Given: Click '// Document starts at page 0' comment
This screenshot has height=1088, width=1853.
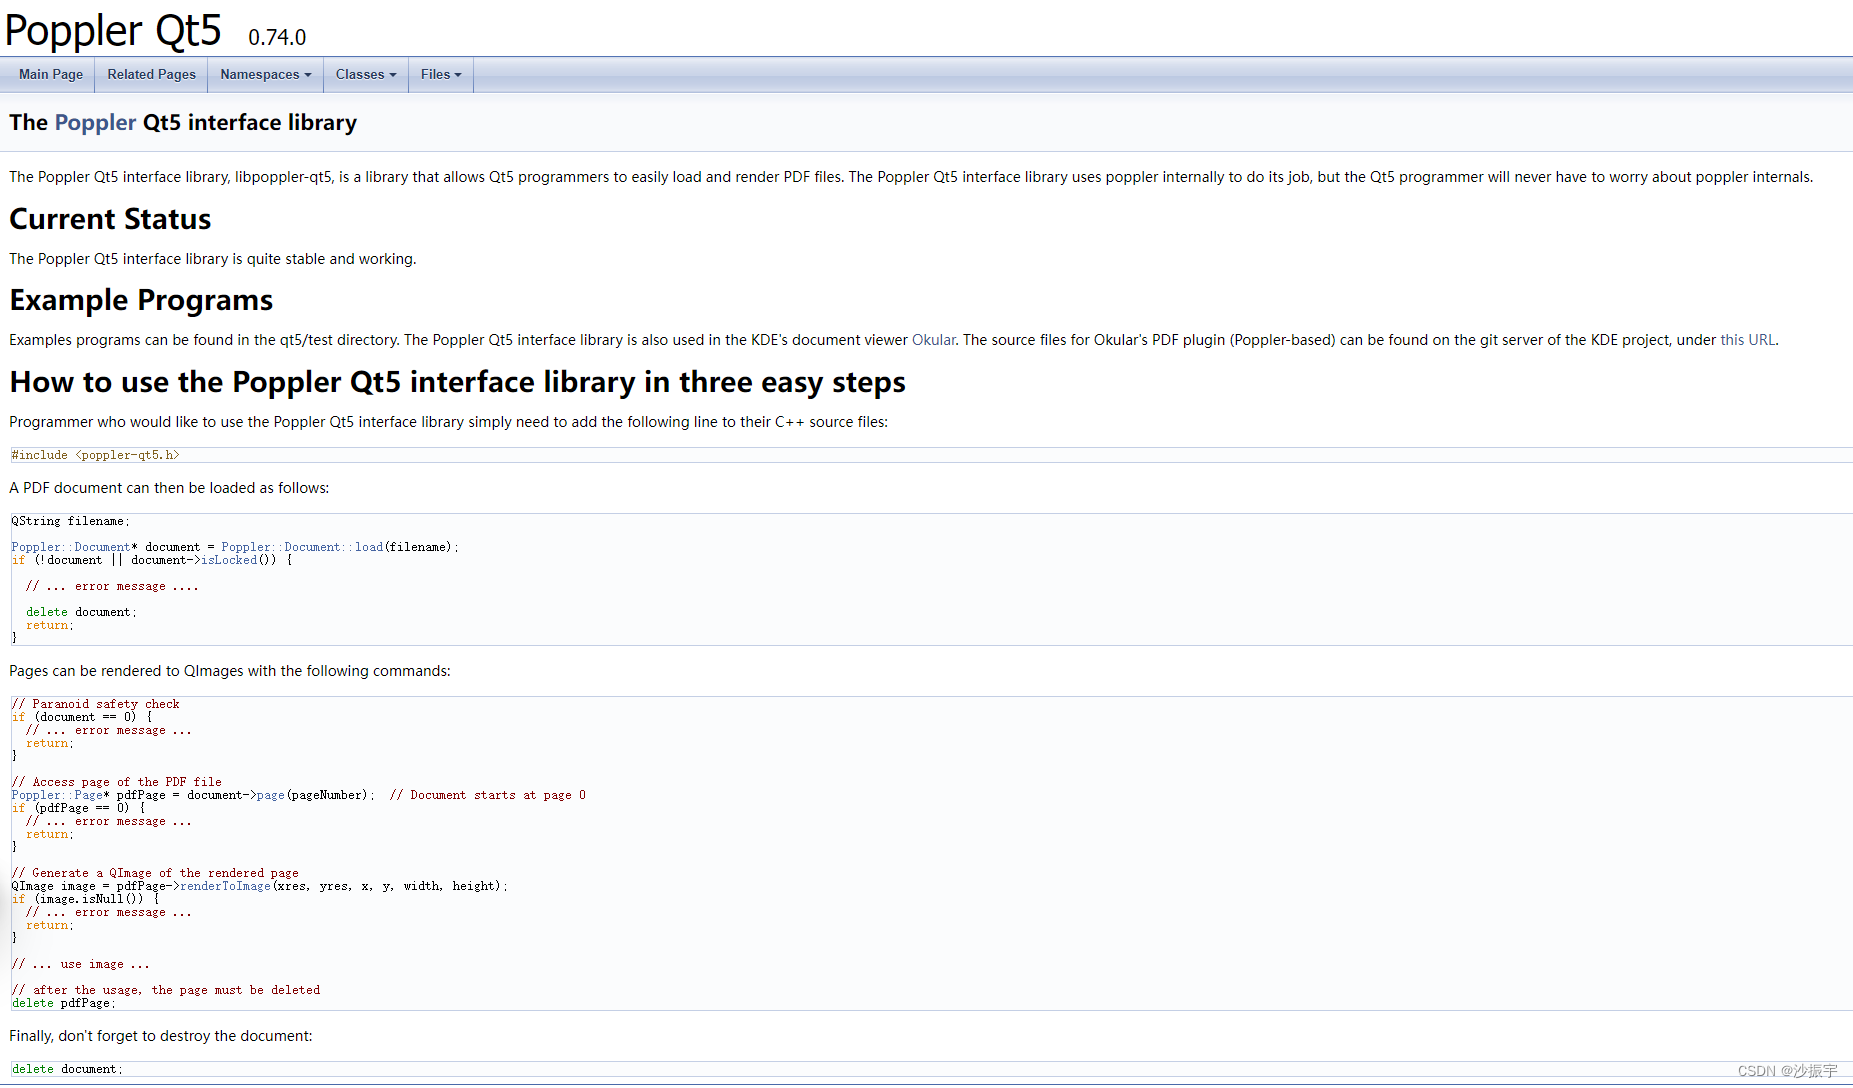Looking at the screenshot, I should tap(488, 795).
